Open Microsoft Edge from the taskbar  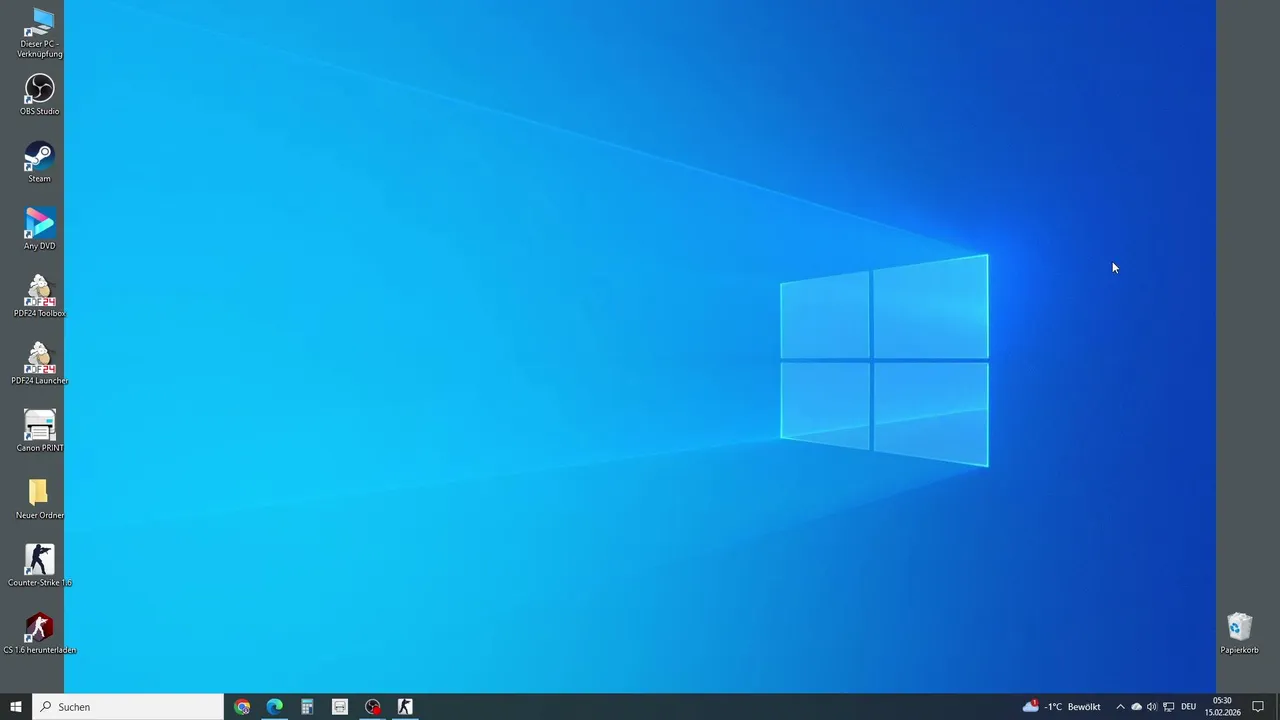pos(274,707)
